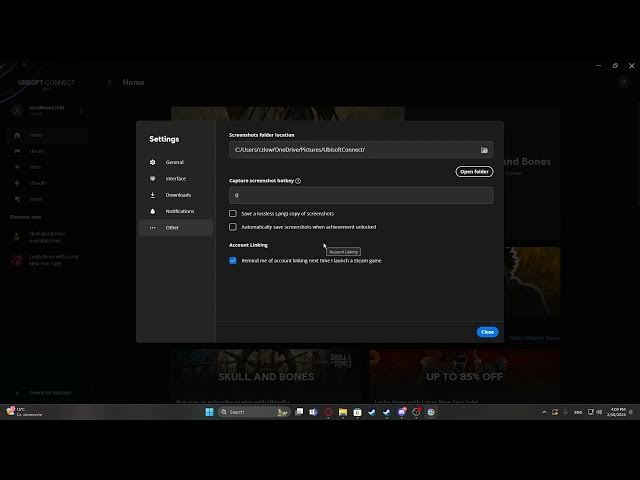Click the hotkey help question-mark icon
640x480 pixels.
pyautogui.click(x=298, y=181)
